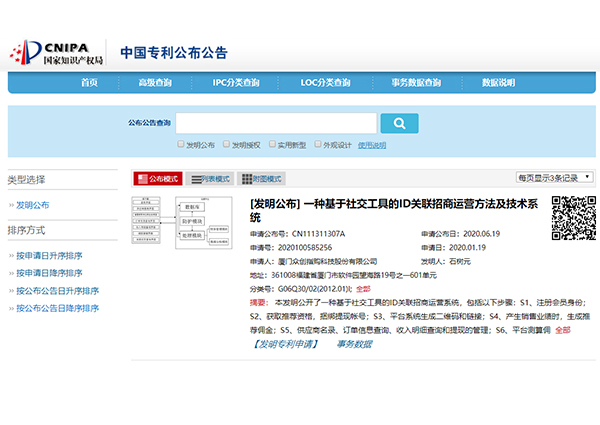
Task: Switch to 列表模式 view
Action: pyautogui.click(x=209, y=179)
